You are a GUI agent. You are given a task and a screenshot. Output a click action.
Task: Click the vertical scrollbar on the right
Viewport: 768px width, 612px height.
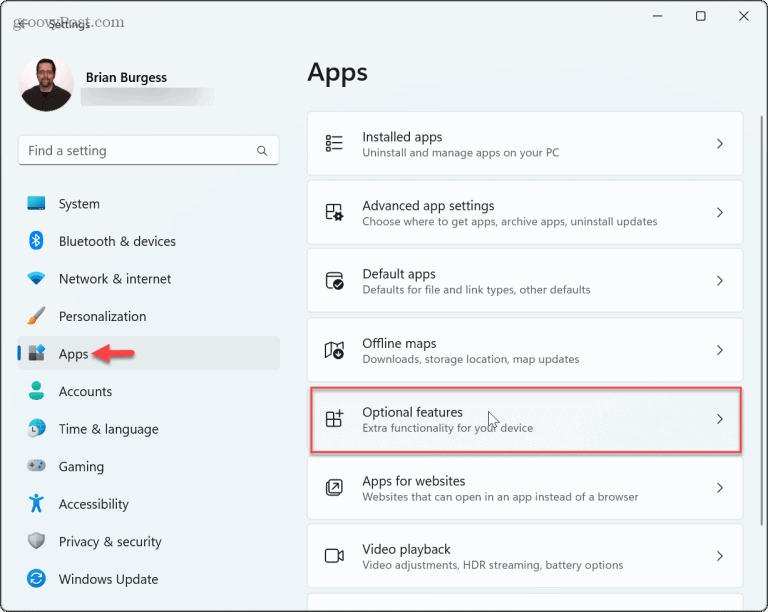point(761,321)
